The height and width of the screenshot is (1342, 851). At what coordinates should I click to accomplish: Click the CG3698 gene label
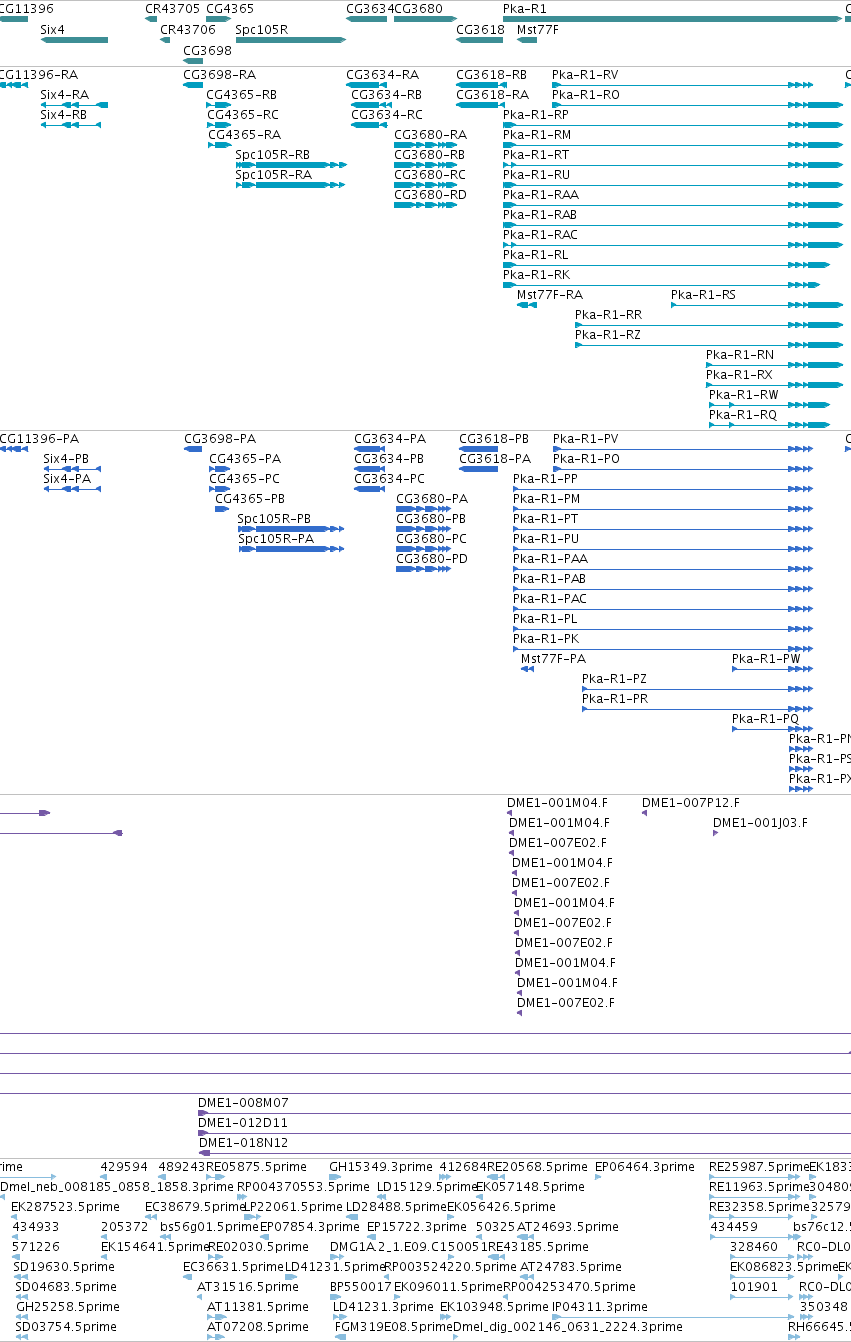[207, 50]
